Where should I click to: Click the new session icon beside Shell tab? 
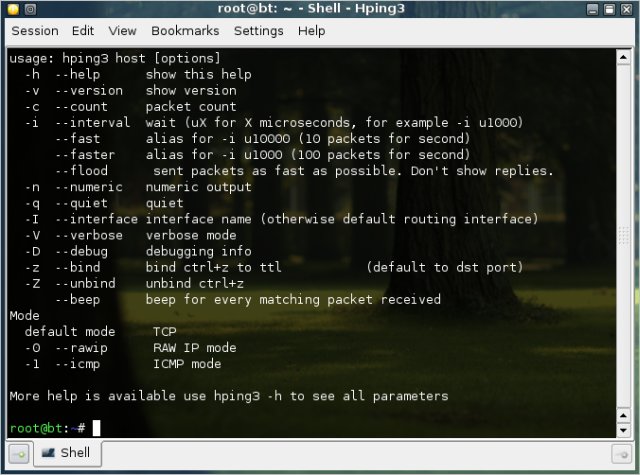18,454
